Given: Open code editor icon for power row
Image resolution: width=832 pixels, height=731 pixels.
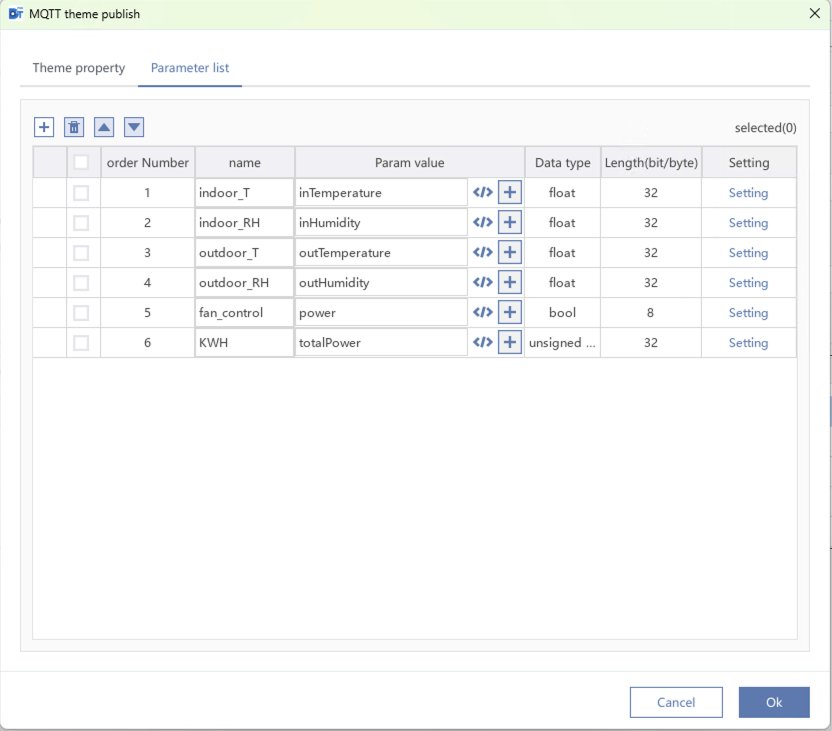Looking at the screenshot, I should [483, 313].
